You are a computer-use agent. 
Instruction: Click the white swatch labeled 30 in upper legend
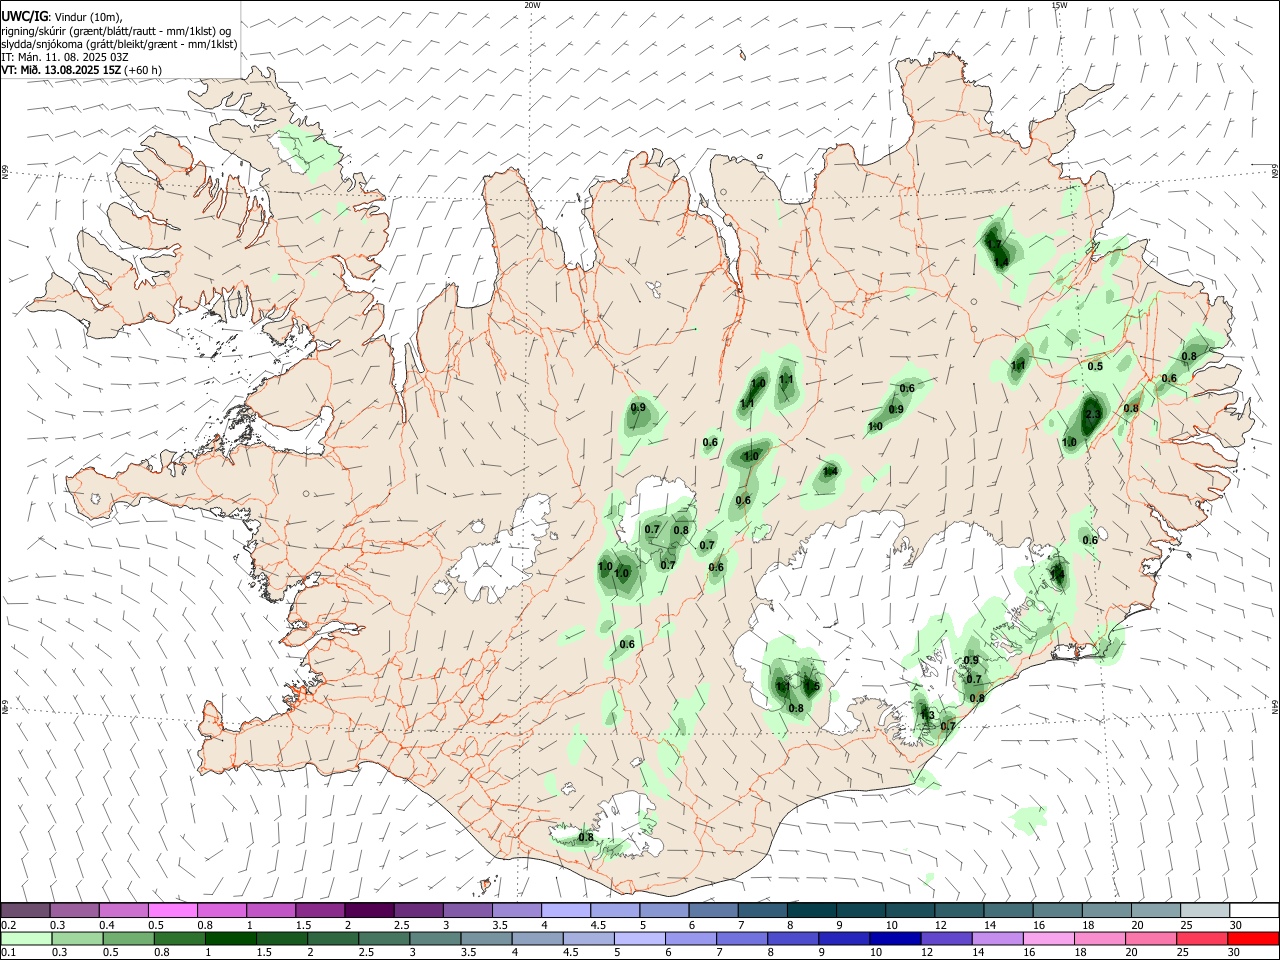(1253, 910)
